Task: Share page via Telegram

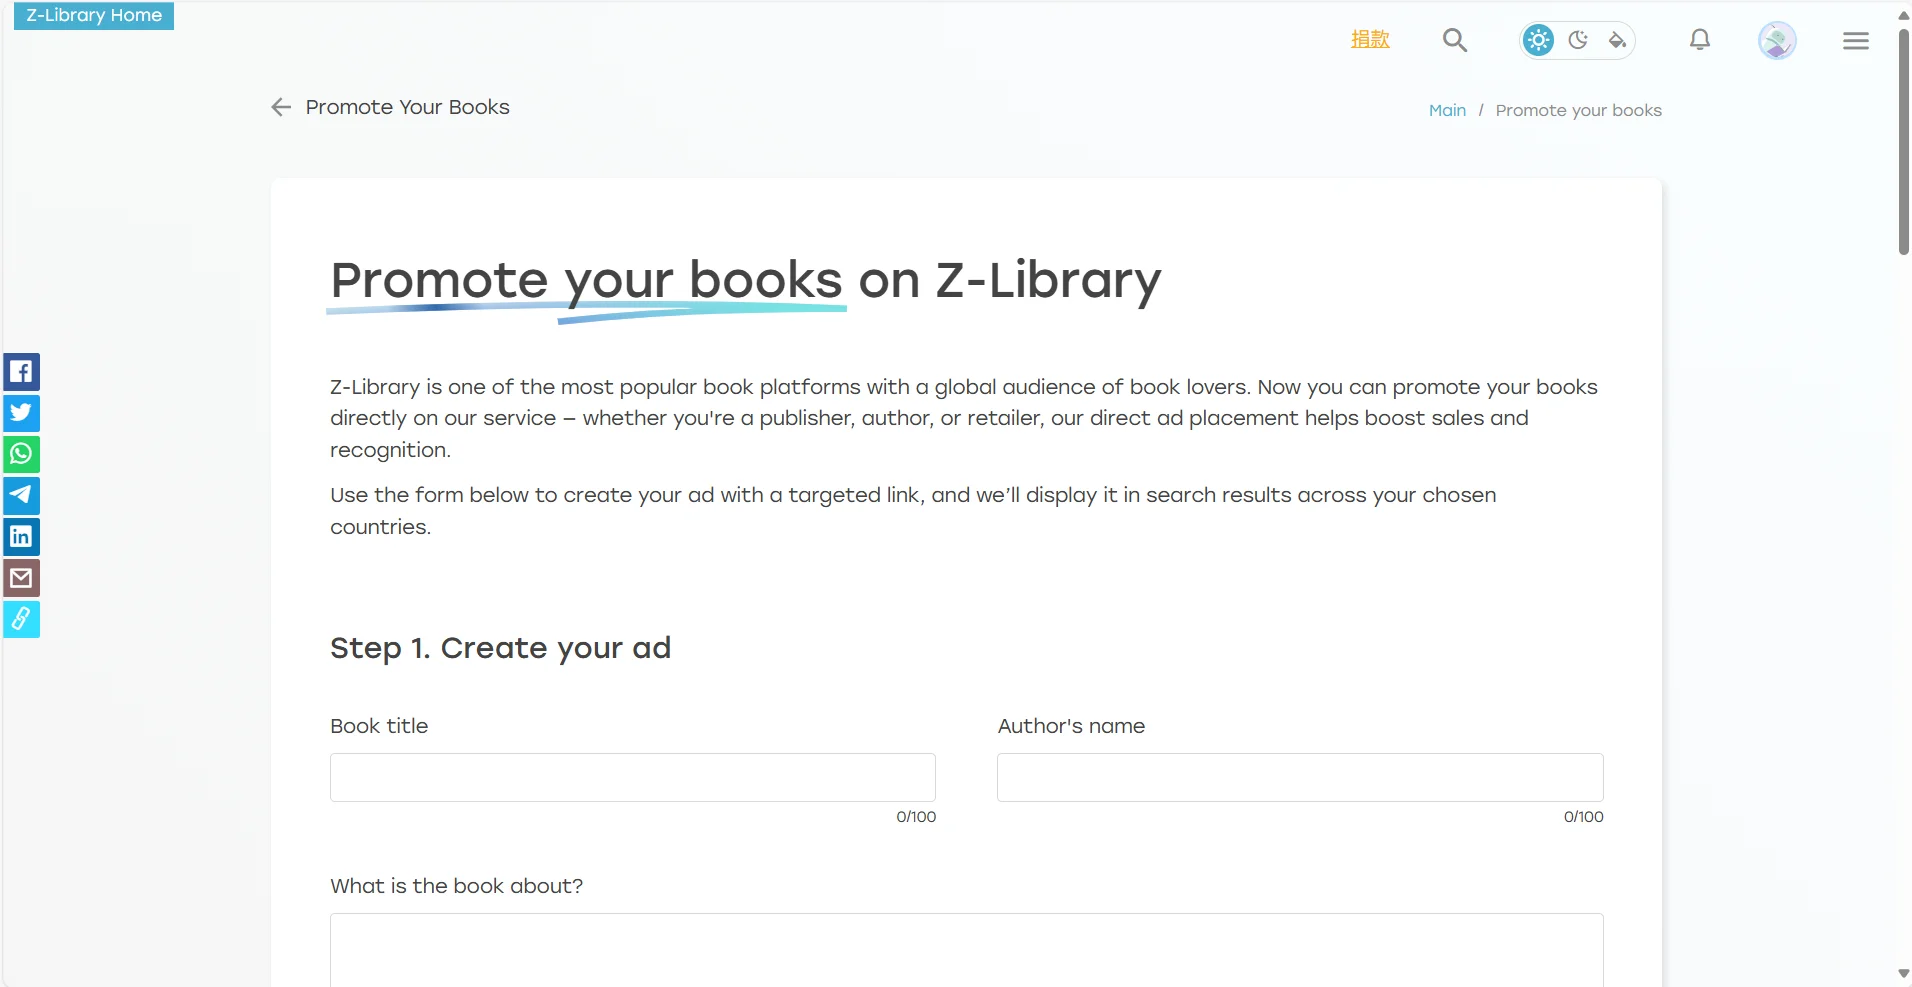Action: coord(21,495)
